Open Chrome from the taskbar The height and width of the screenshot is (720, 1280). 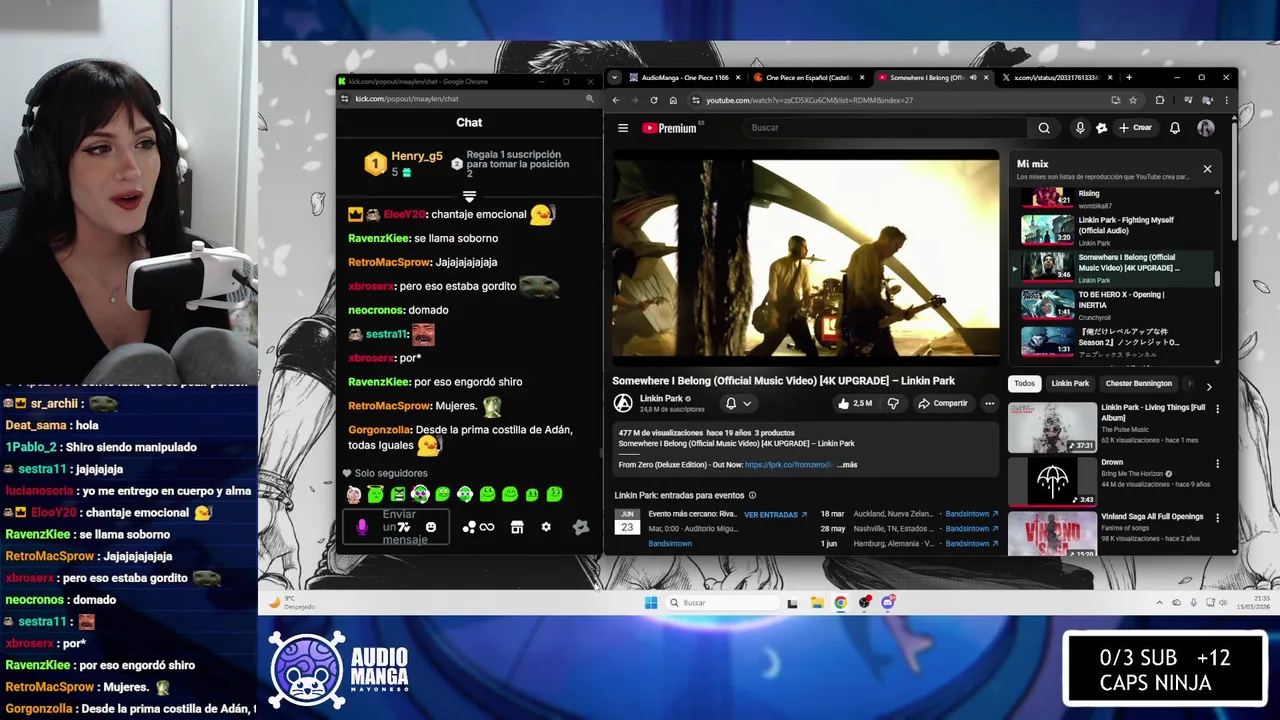click(840, 603)
